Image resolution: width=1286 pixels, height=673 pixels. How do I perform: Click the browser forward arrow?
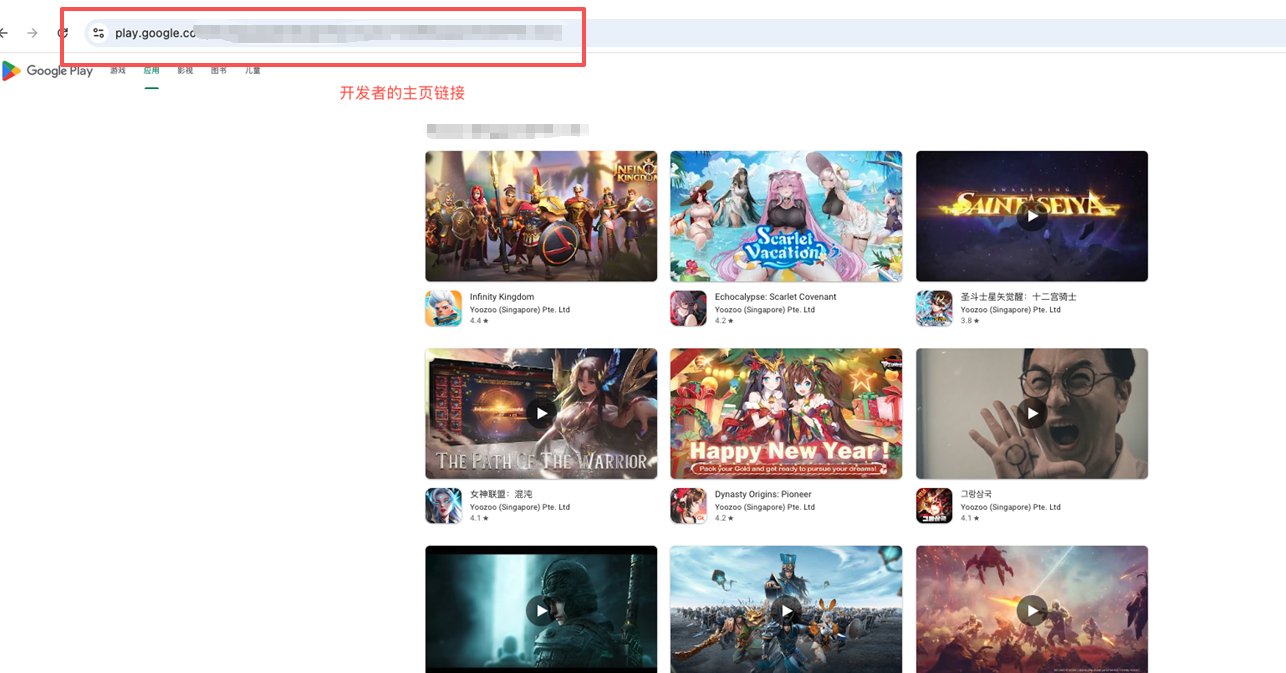(x=33, y=33)
